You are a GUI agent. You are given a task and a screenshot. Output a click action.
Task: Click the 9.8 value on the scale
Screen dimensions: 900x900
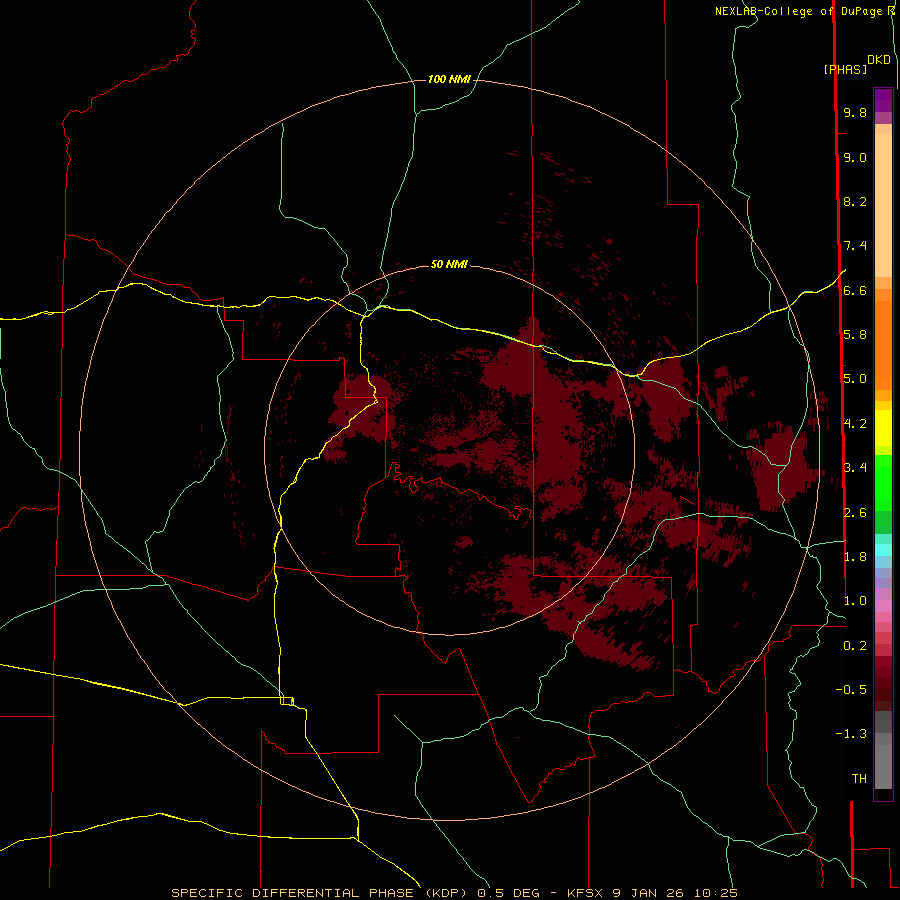pyautogui.click(x=855, y=112)
